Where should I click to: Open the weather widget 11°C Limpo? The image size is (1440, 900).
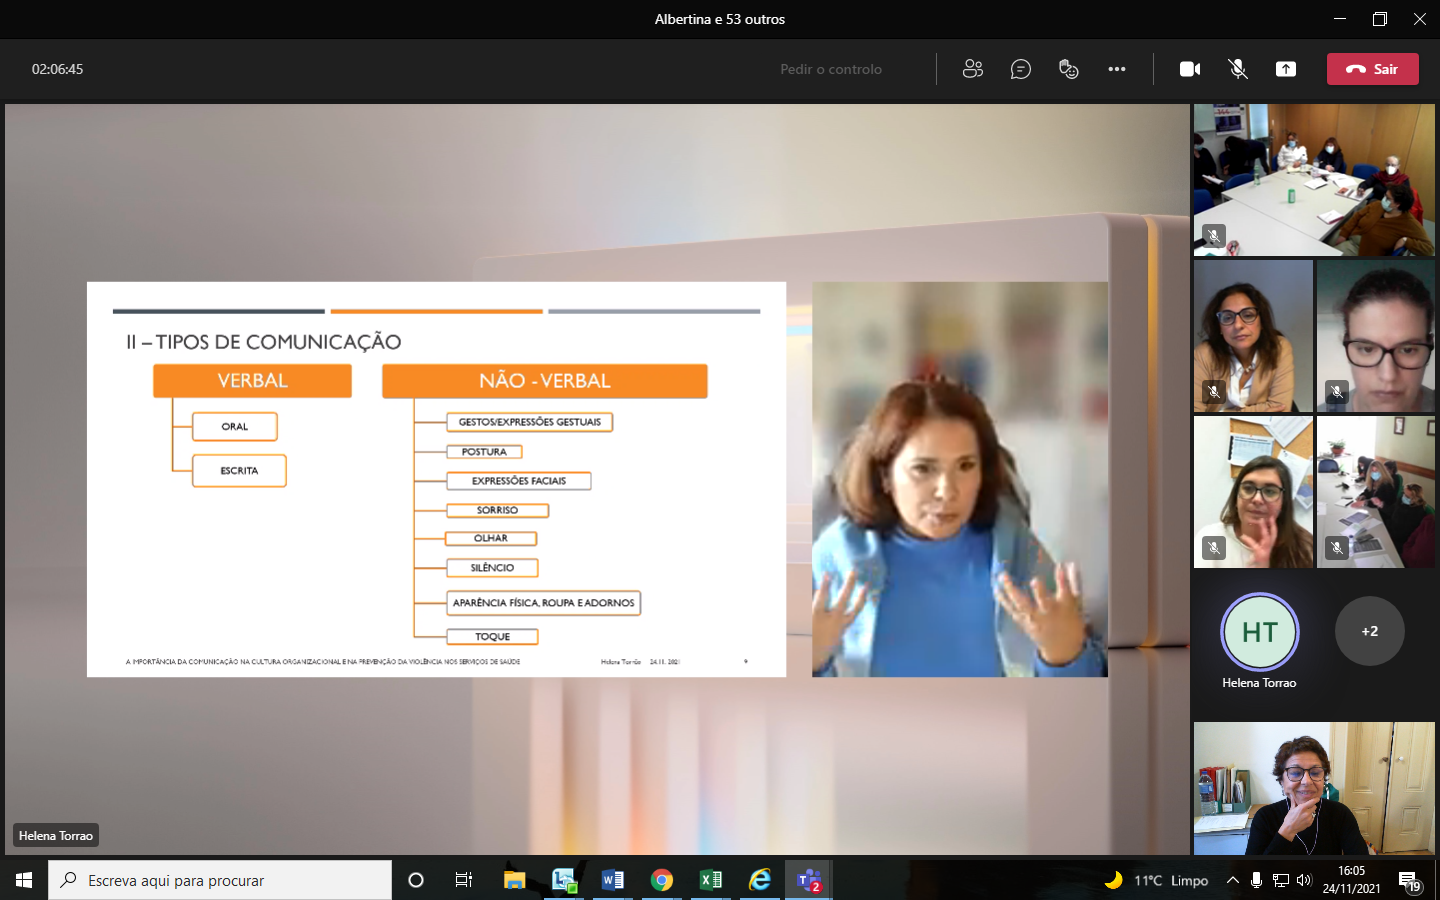click(1156, 880)
